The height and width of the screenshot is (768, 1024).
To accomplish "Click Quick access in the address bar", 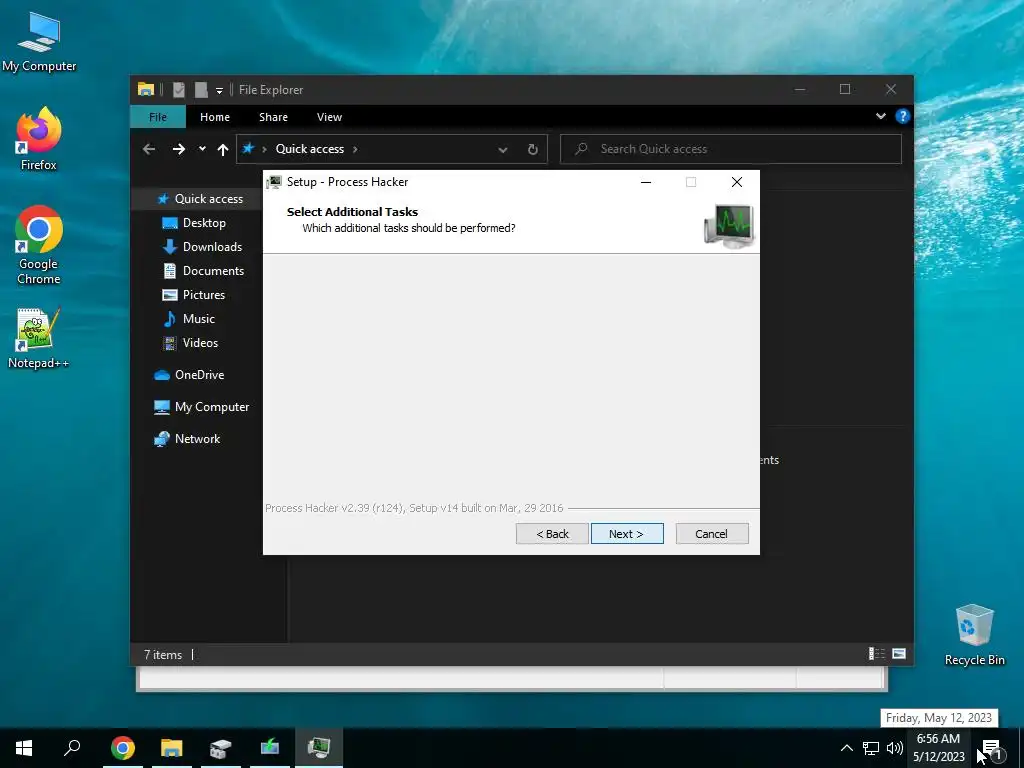I will tap(310, 149).
